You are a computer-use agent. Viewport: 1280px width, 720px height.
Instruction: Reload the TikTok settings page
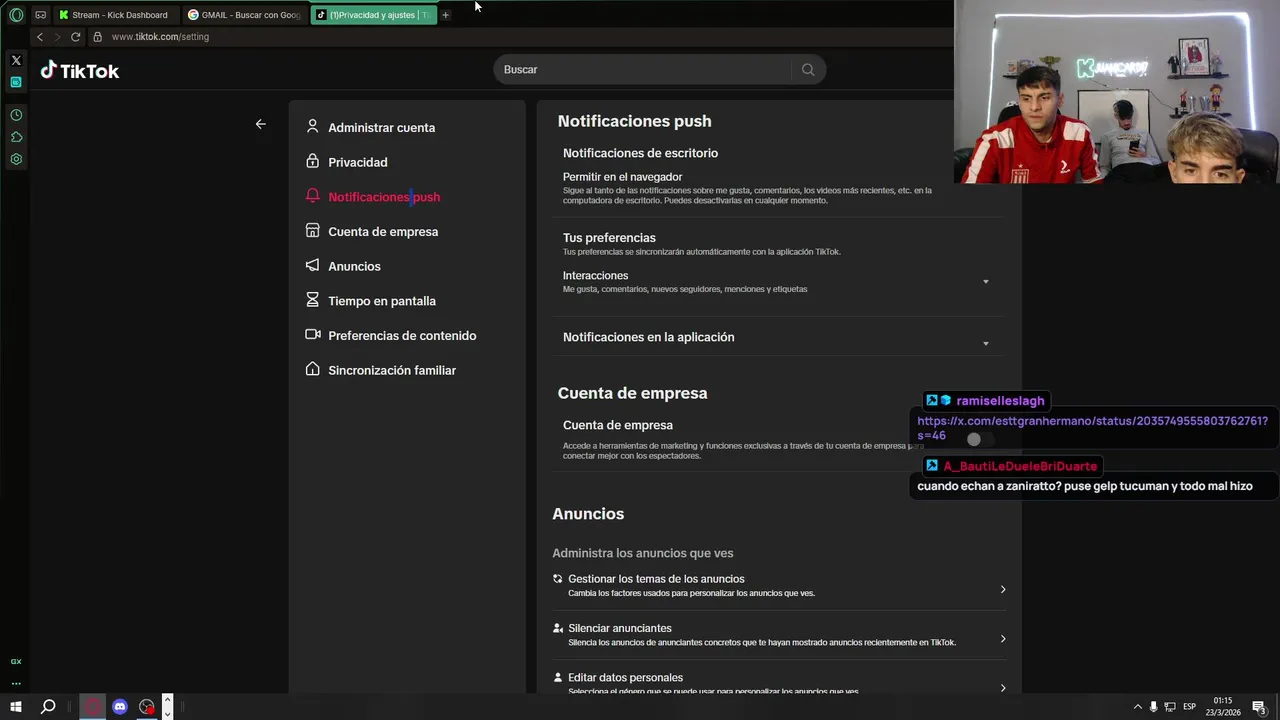(75, 37)
